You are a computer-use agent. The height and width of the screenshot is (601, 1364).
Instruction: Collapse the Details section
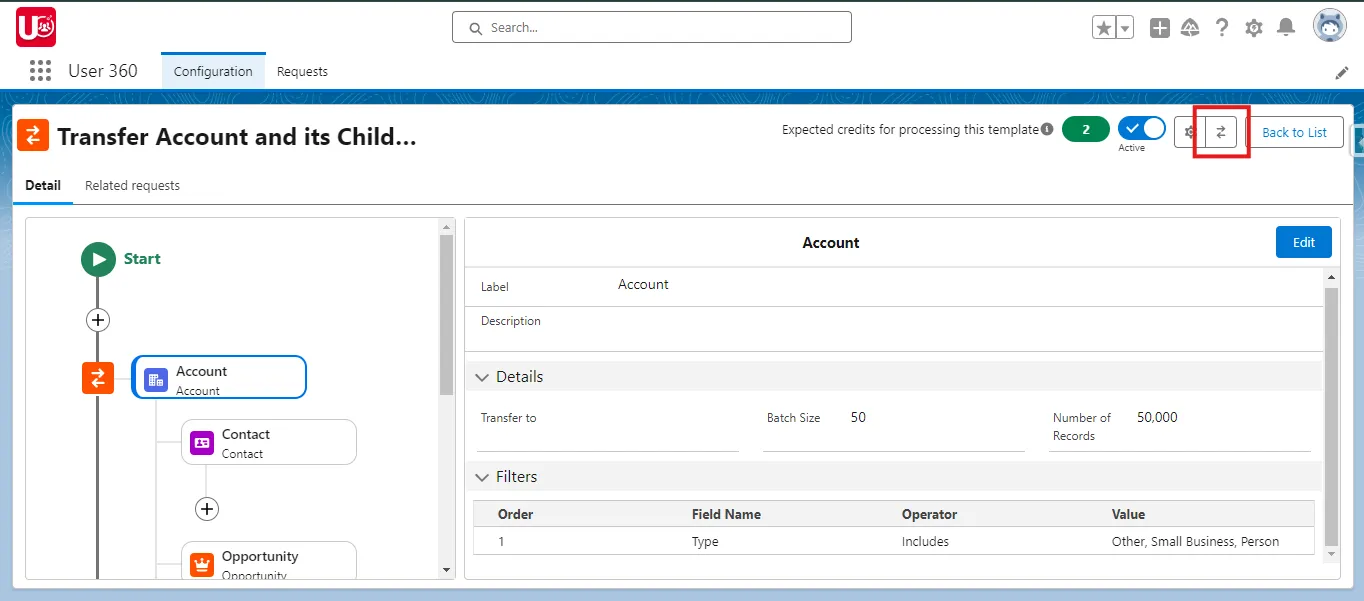[x=482, y=376]
